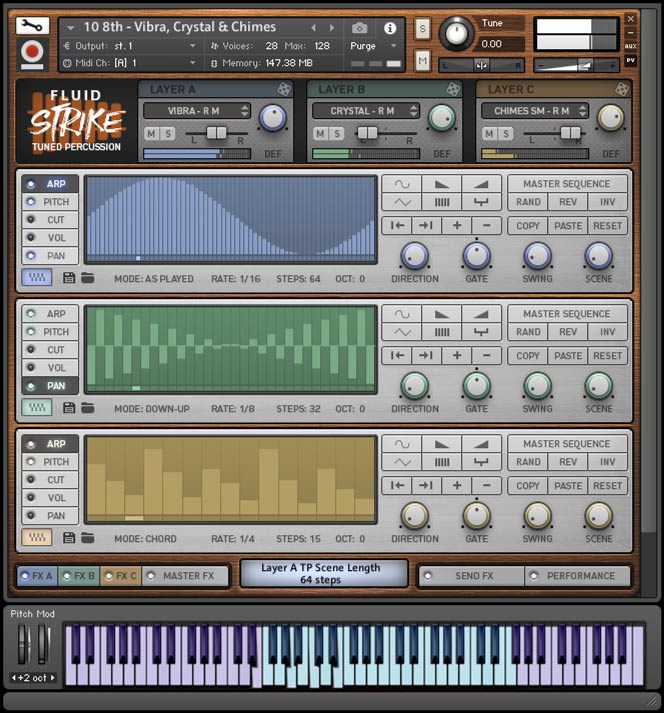
Task: Open Layer B CRYSTAL - R M instrument selector
Action: 365,111
